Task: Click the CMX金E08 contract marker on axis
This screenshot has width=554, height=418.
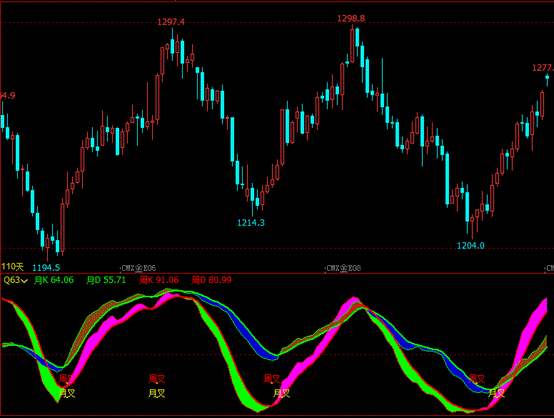Action: (x=343, y=268)
